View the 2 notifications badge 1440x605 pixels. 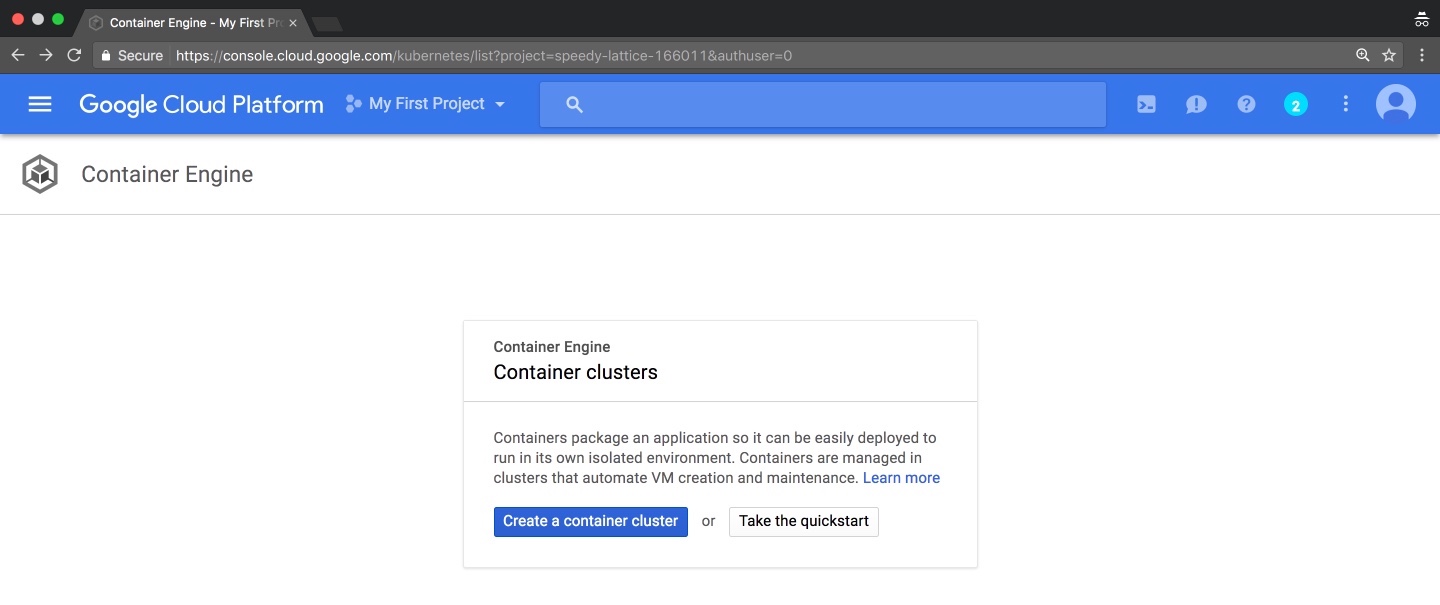1296,104
